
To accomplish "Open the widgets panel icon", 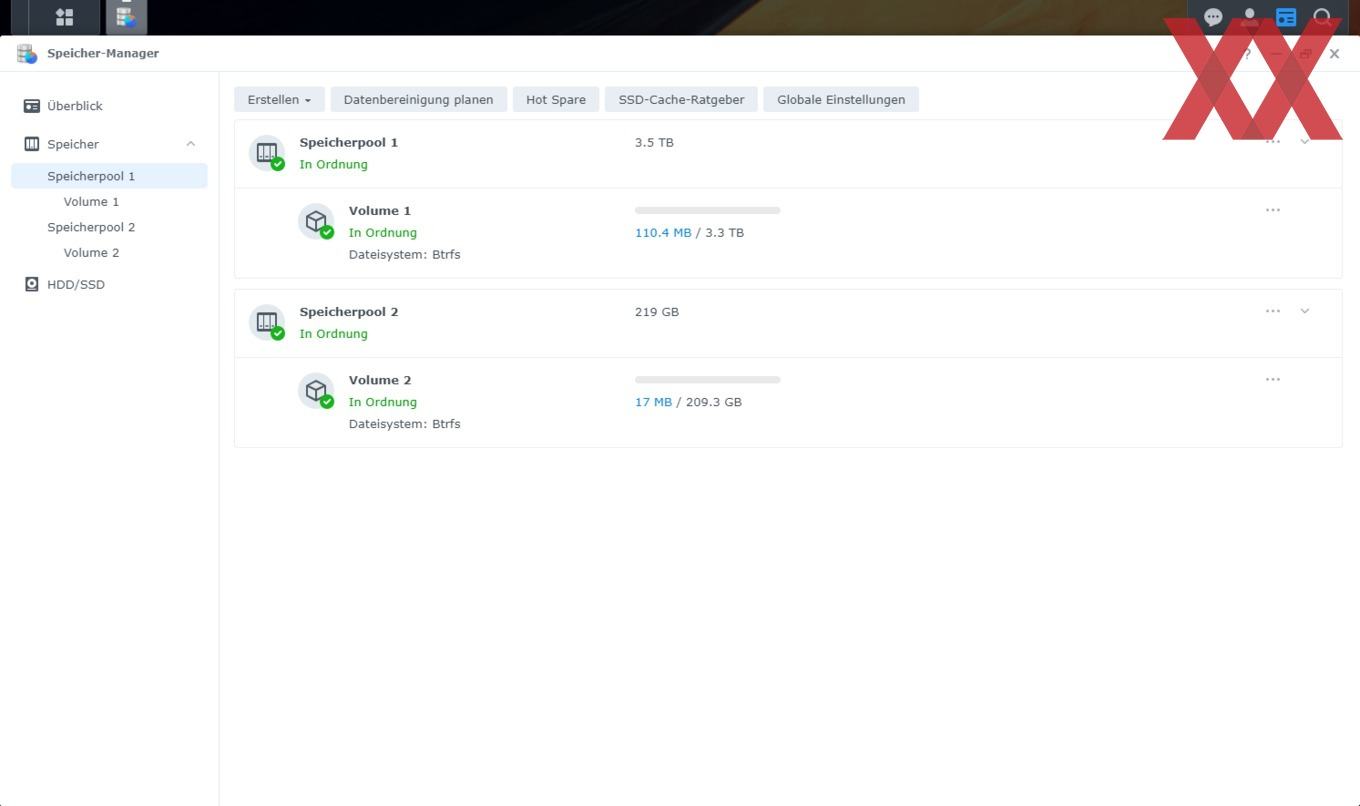I will [1286, 17].
